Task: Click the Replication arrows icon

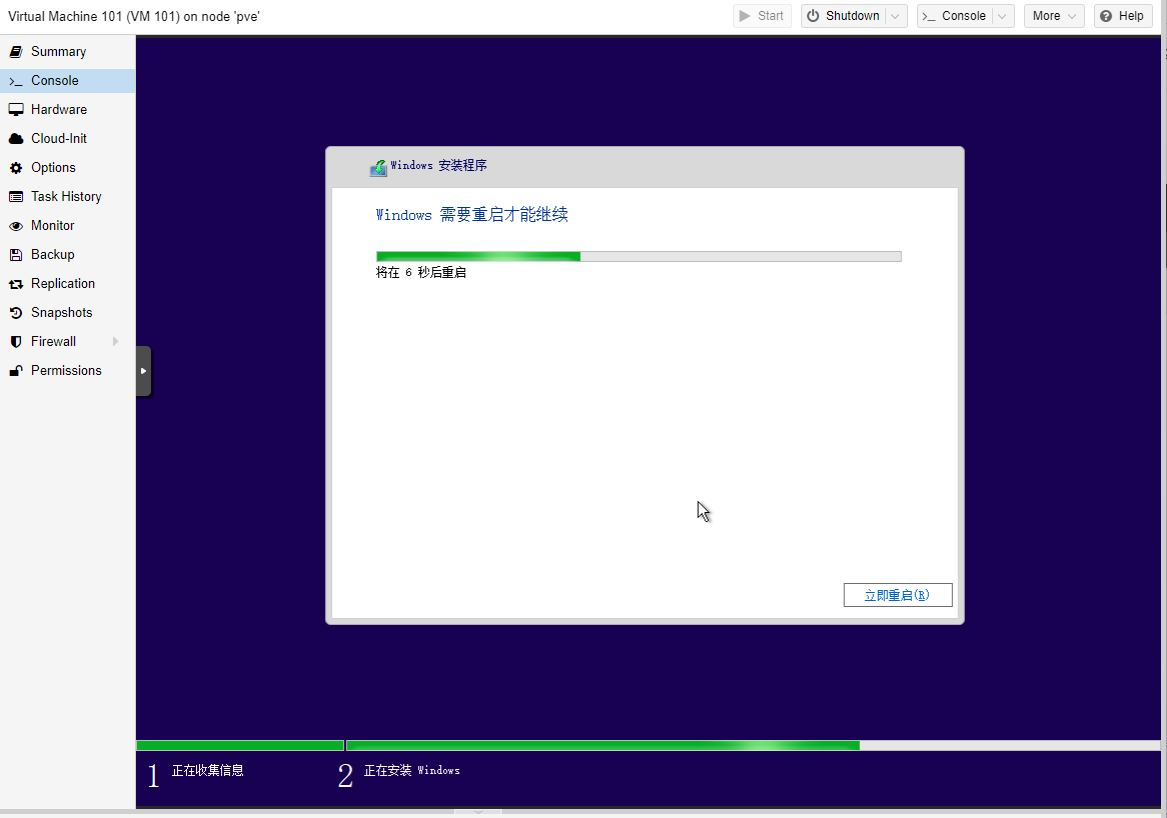Action: coord(16,284)
